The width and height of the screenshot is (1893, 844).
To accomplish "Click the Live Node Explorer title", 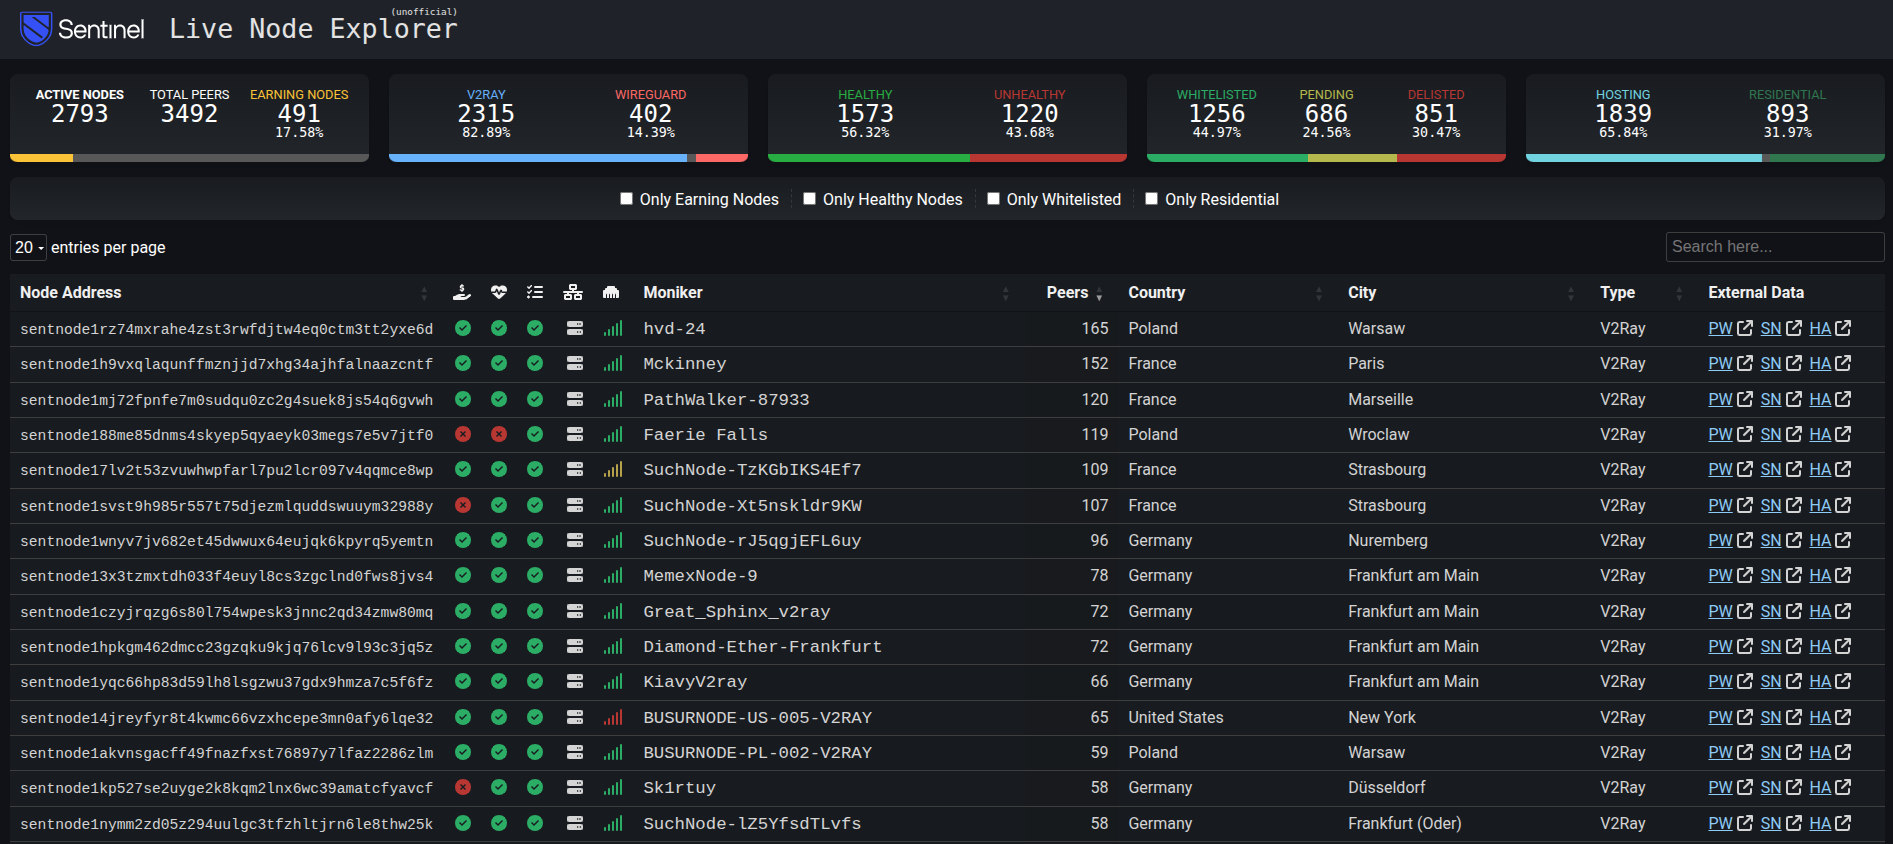I will [x=313, y=28].
